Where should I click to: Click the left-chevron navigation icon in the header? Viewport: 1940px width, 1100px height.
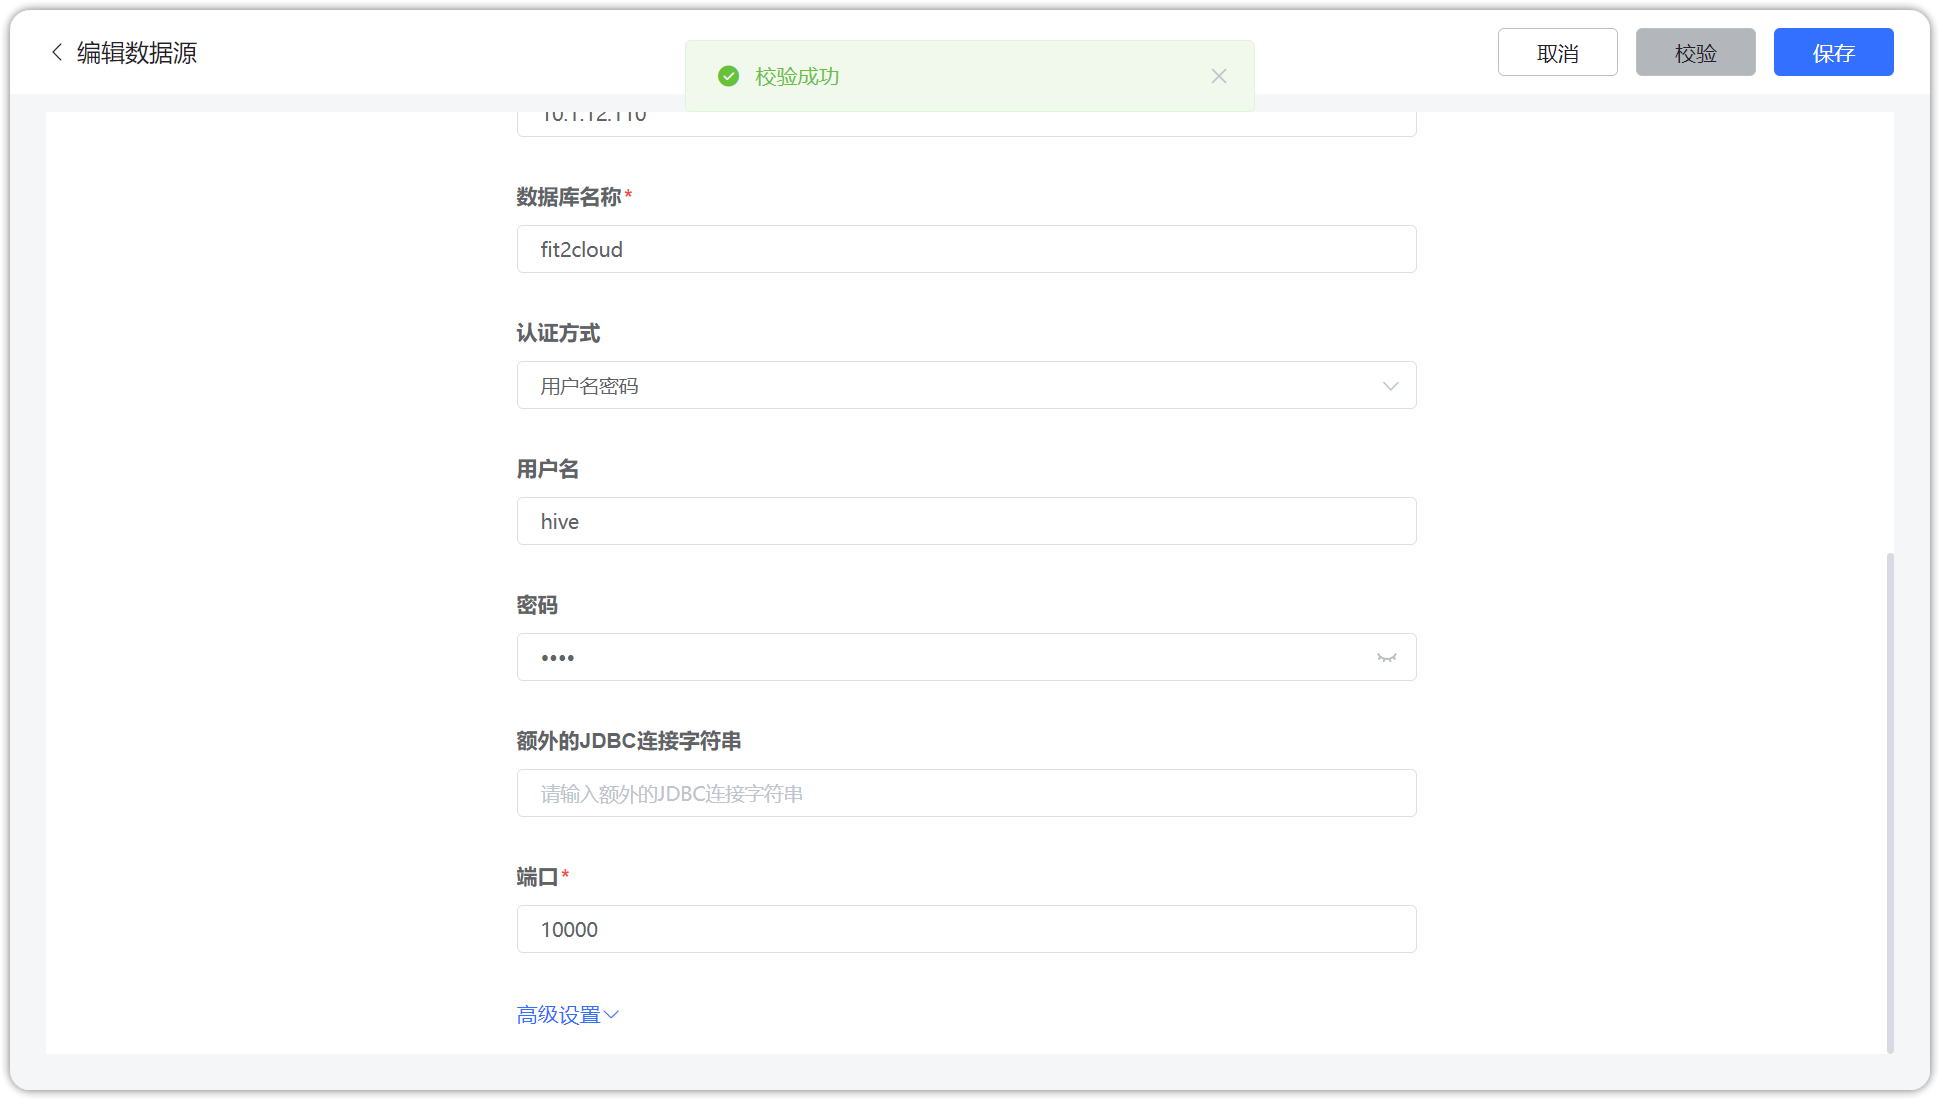pyautogui.click(x=56, y=52)
